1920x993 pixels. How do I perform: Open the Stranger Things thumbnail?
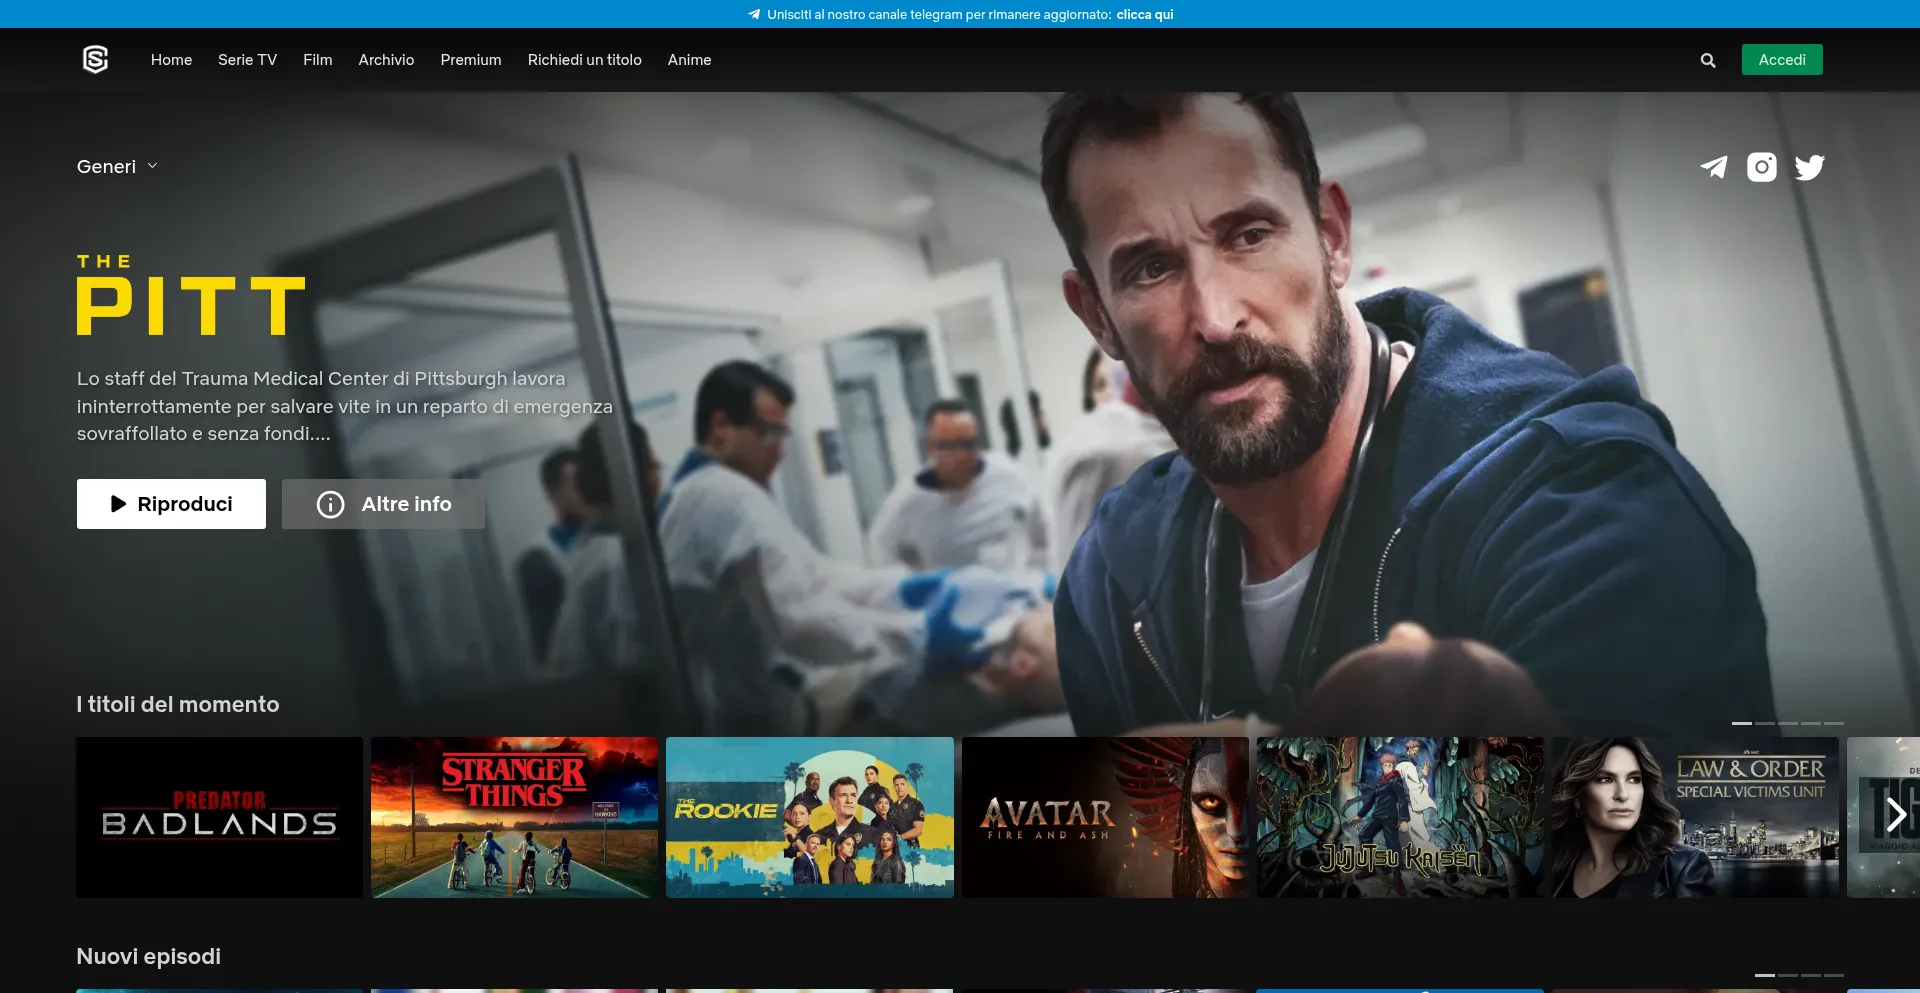click(x=514, y=817)
